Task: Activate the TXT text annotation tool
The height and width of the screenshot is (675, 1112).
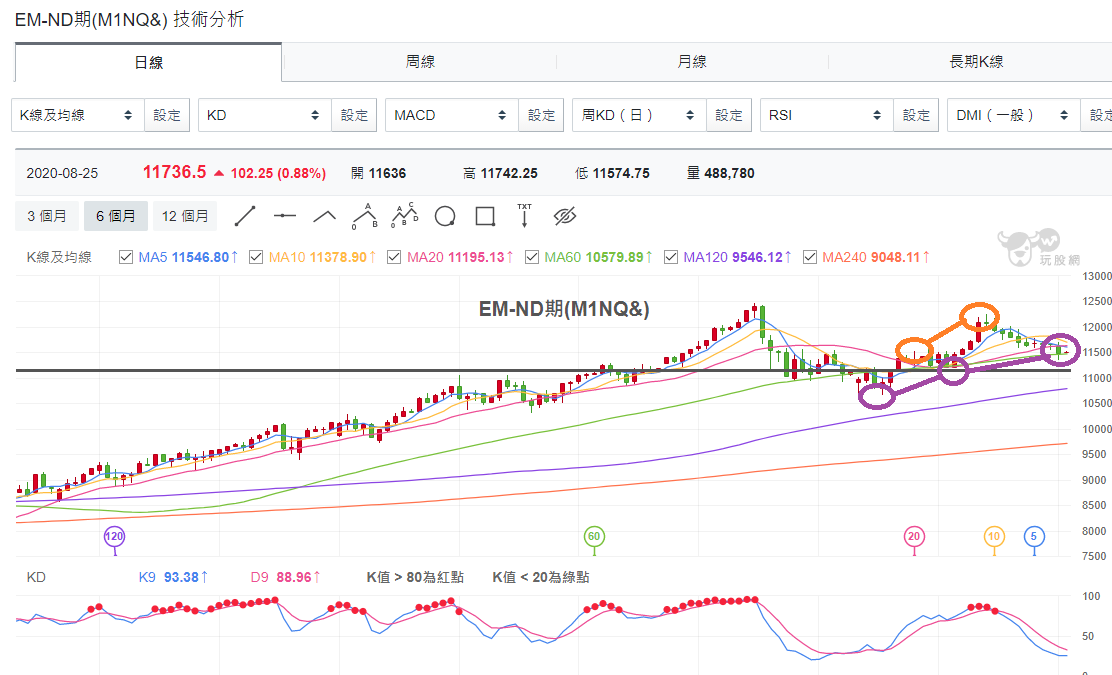Action: coord(524,216)
